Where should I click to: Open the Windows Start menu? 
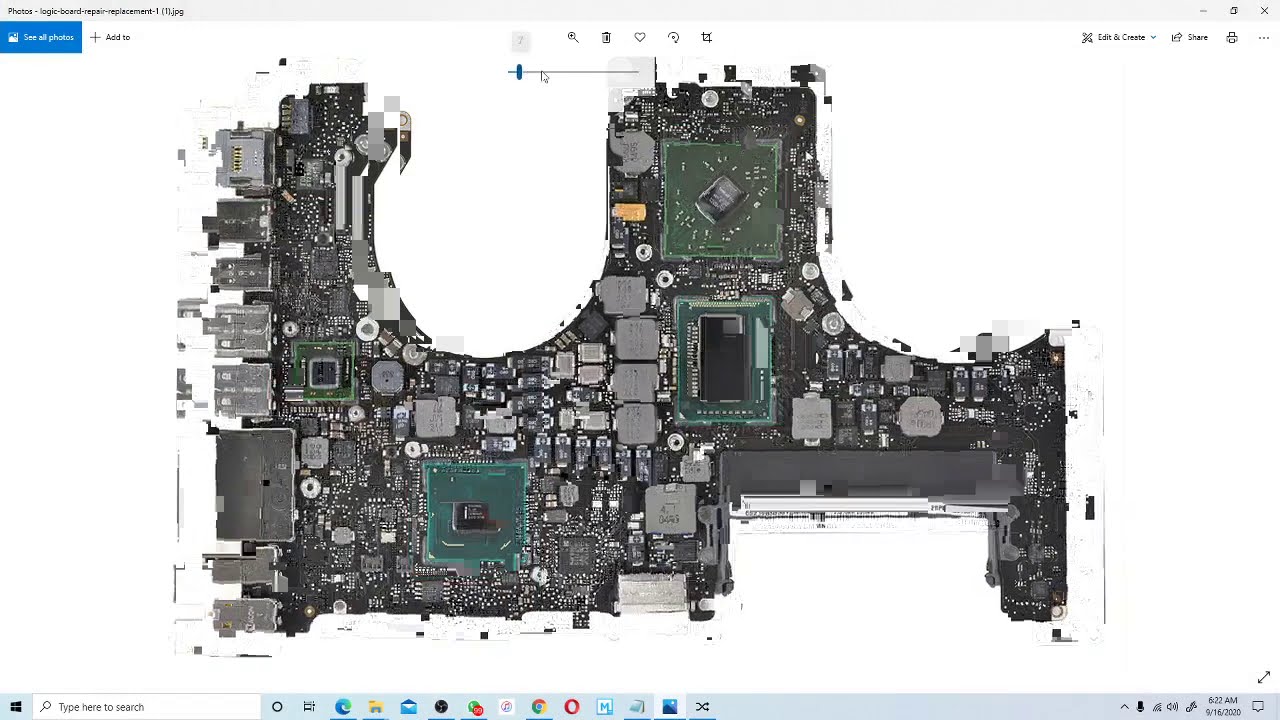pos(16,707)
